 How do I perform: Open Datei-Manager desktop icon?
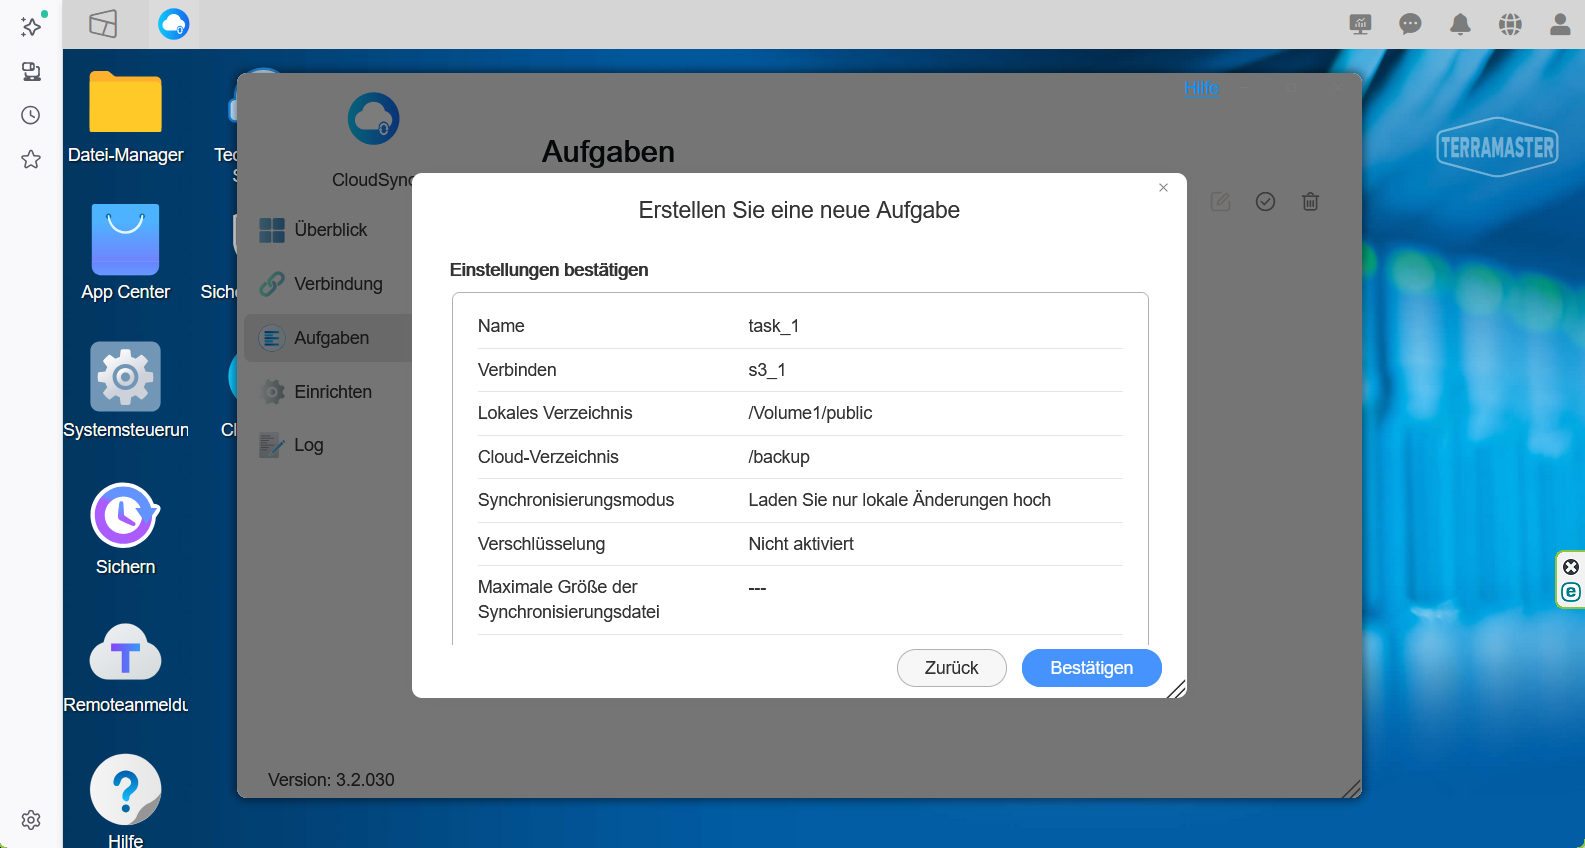(x=125, y=117)
